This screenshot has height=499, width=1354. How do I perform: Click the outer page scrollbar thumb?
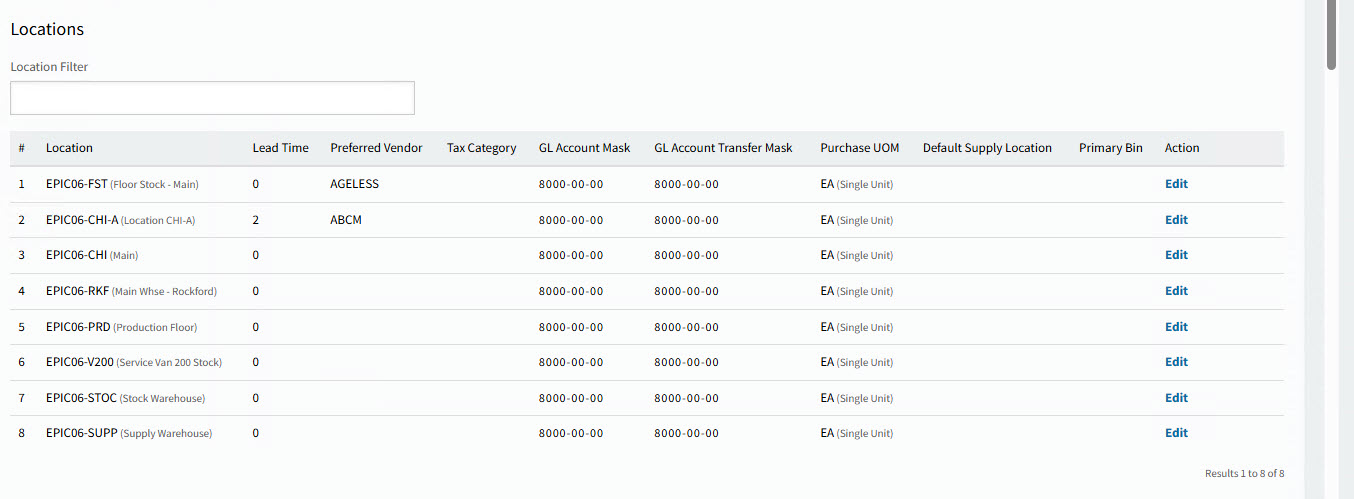[x=1331, y=35]
